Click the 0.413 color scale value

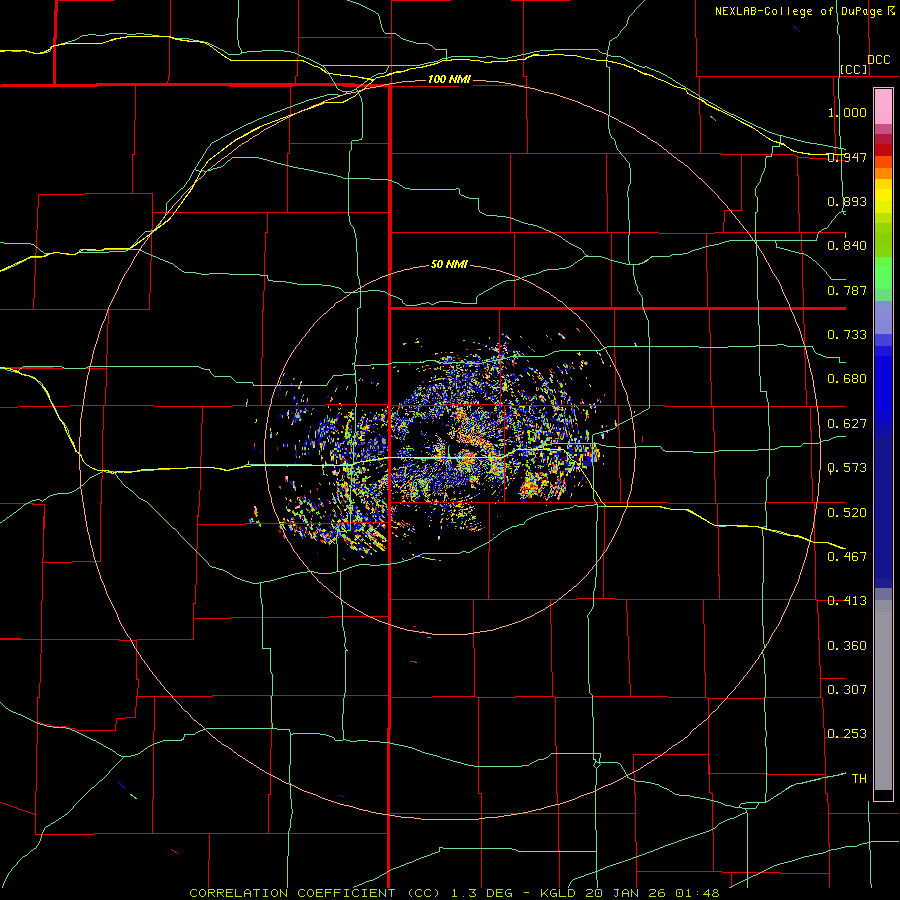tap(847, 601)
